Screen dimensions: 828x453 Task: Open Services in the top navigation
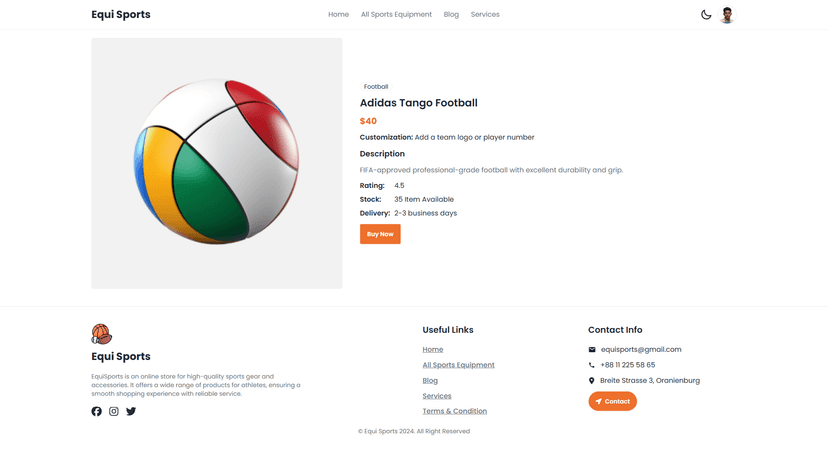pos(485,15)
